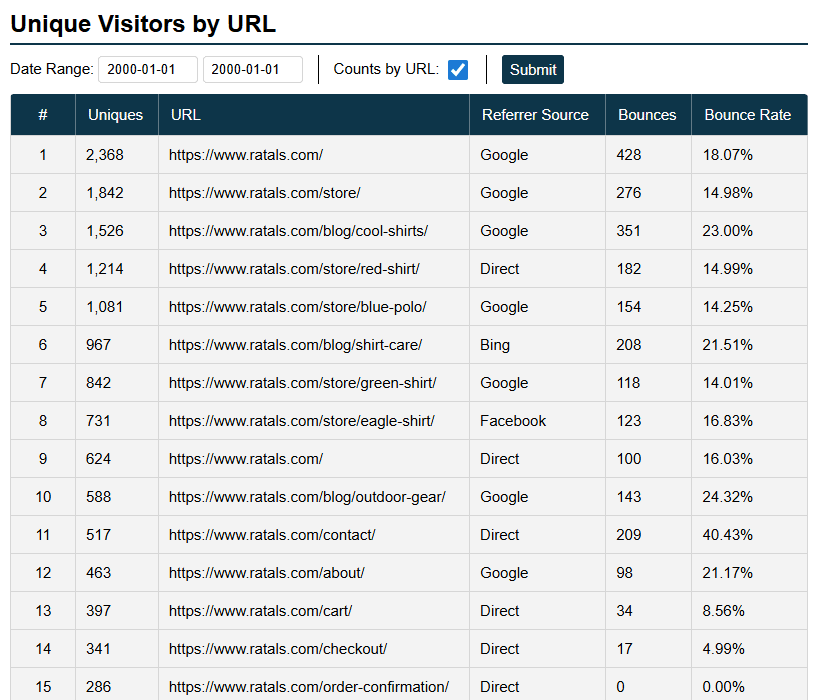Click the Referrer Source column header
818x700 pixels.
coord(535,115)
